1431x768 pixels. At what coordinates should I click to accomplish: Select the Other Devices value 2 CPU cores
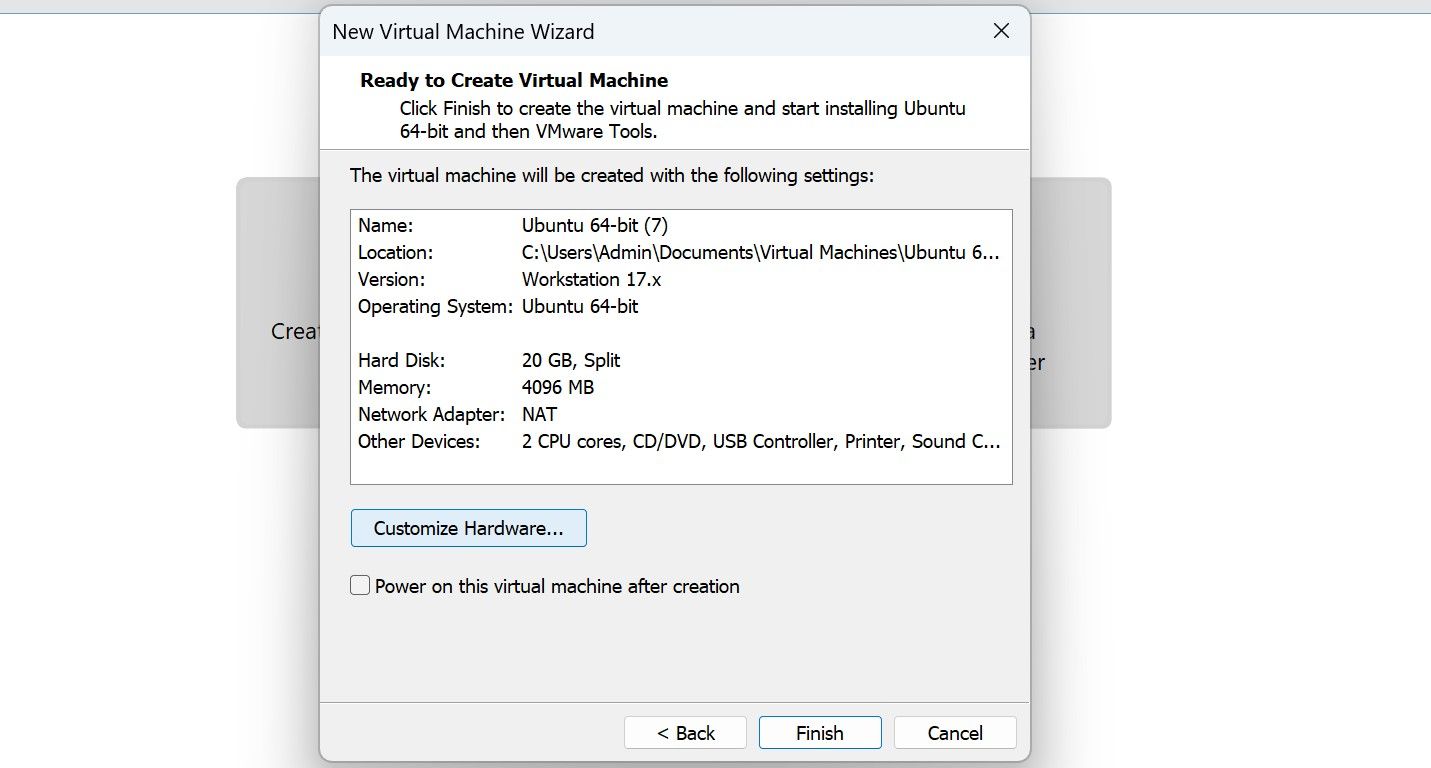tap(761, 441)
